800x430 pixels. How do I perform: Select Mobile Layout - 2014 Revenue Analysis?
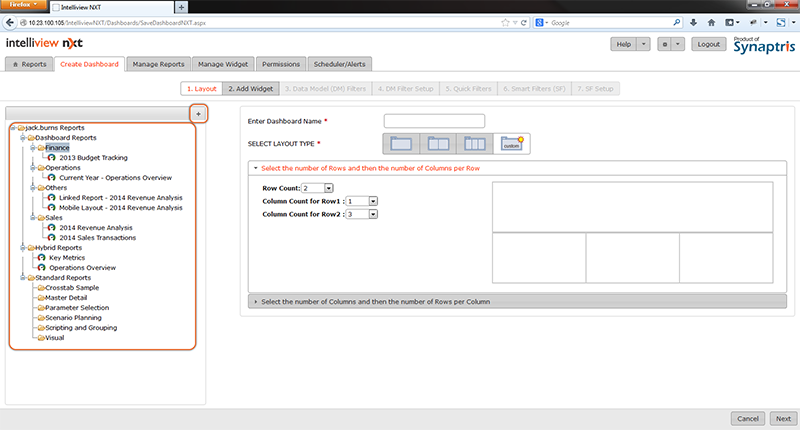(x=120, y=208)
